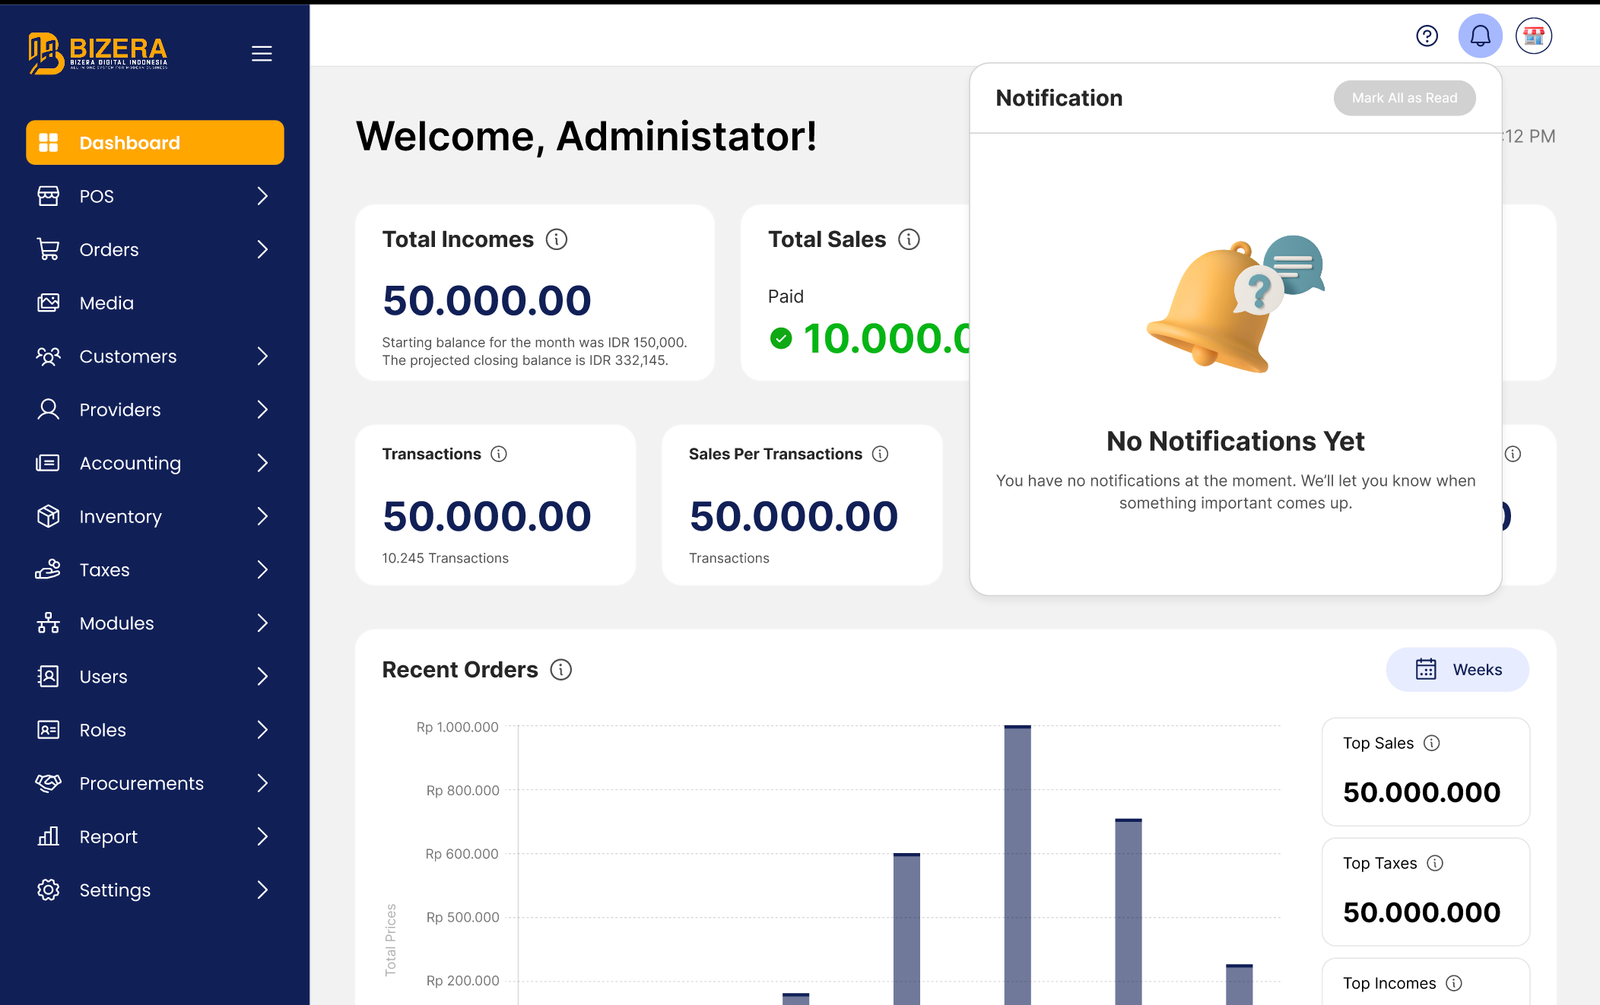Screen dimensions: 1600x1005
Task: Open the Dashboard menu item
Action: pos(155,143)
